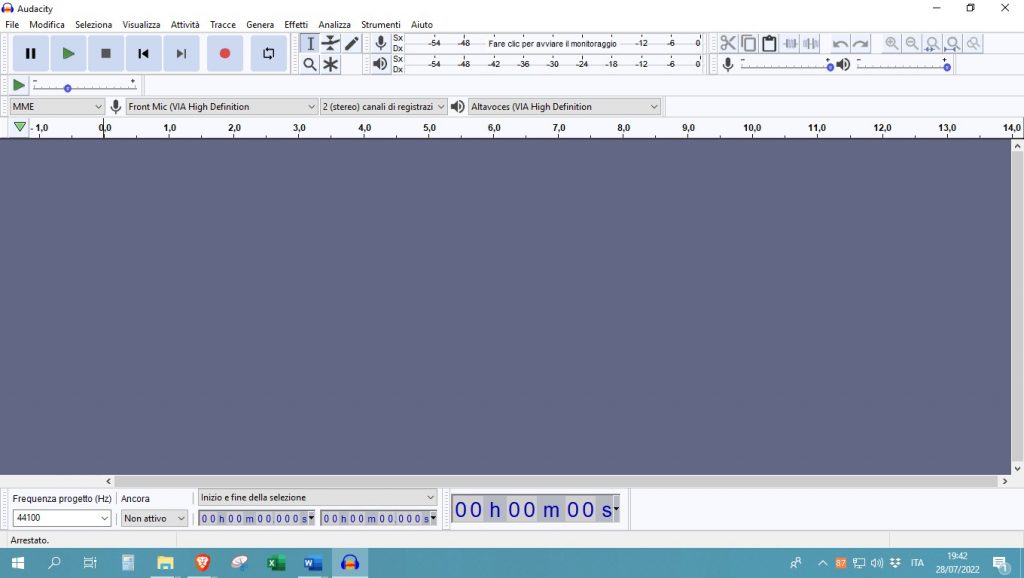Expand the Front Mic recording device dropdown
This screenshot has width=1024, height=578.
coord(221,107)
